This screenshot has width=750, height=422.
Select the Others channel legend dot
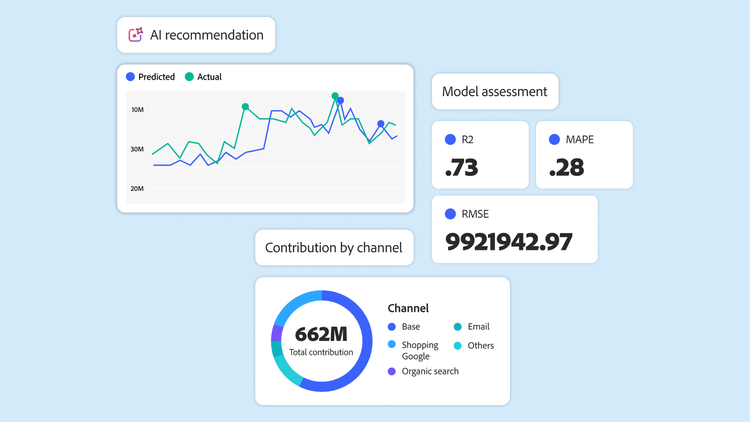[x=457, y=346]
